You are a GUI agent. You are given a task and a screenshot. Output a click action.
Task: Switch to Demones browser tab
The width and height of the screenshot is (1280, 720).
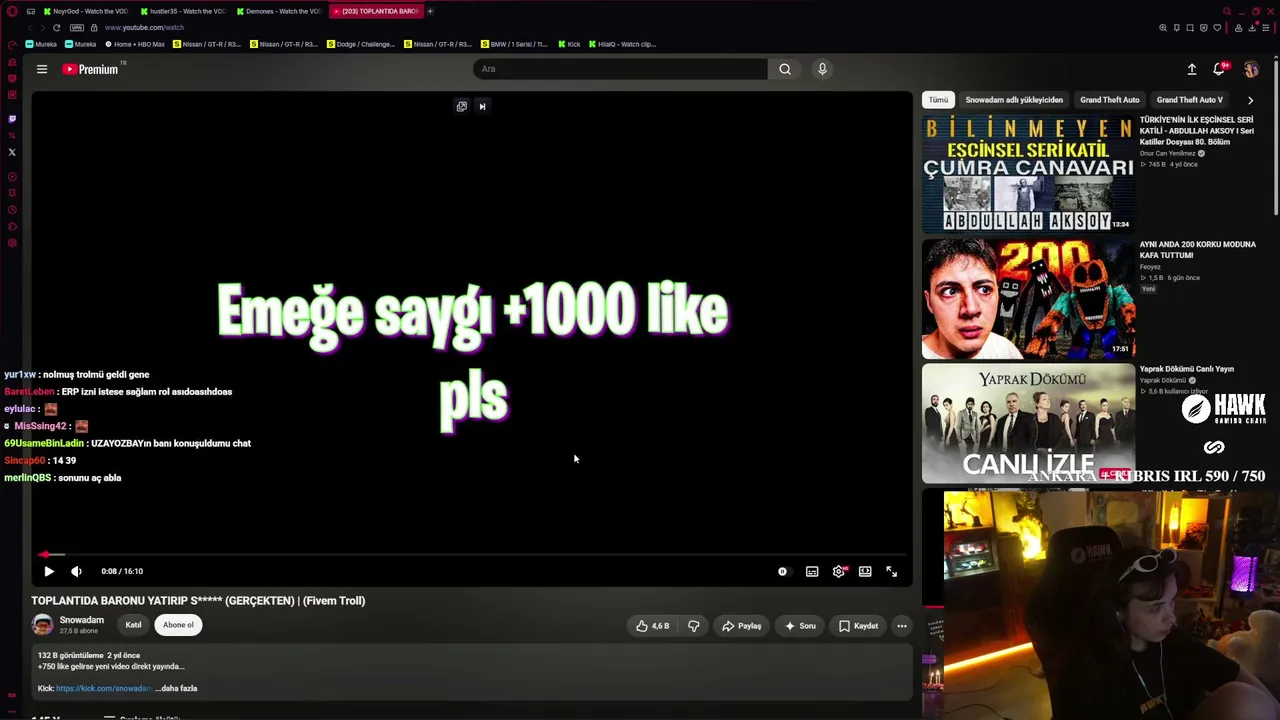pos(278,11)
